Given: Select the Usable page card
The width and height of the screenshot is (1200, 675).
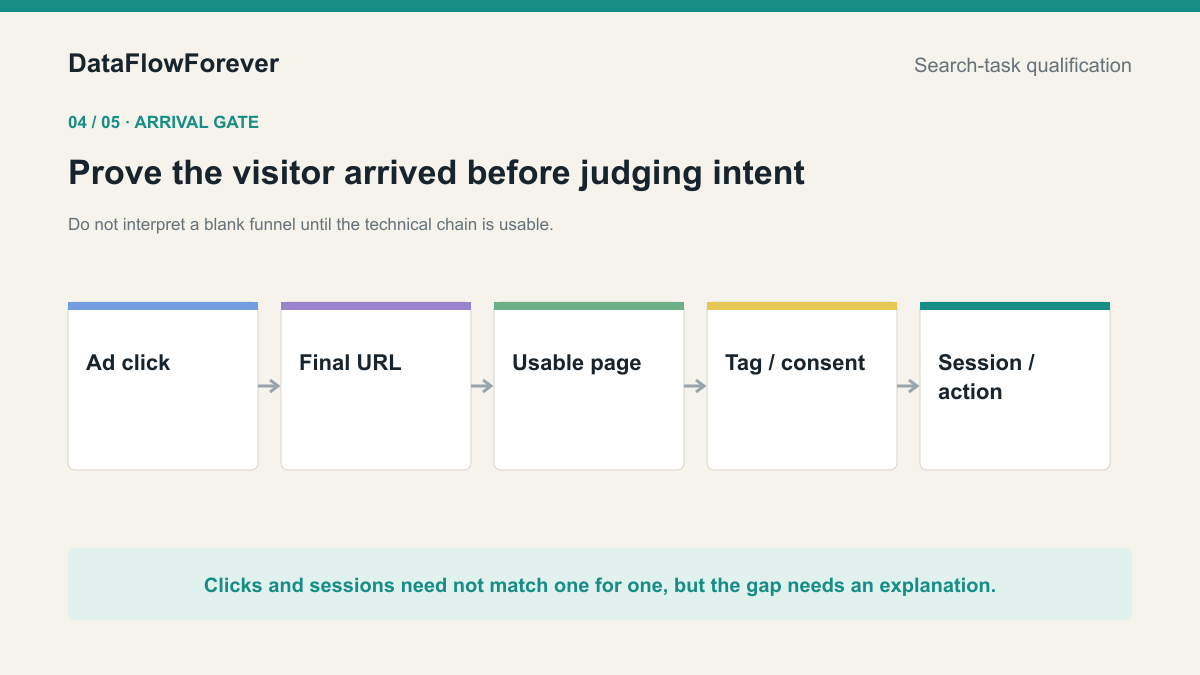Looking at the screenshot, I should [589, 386].
